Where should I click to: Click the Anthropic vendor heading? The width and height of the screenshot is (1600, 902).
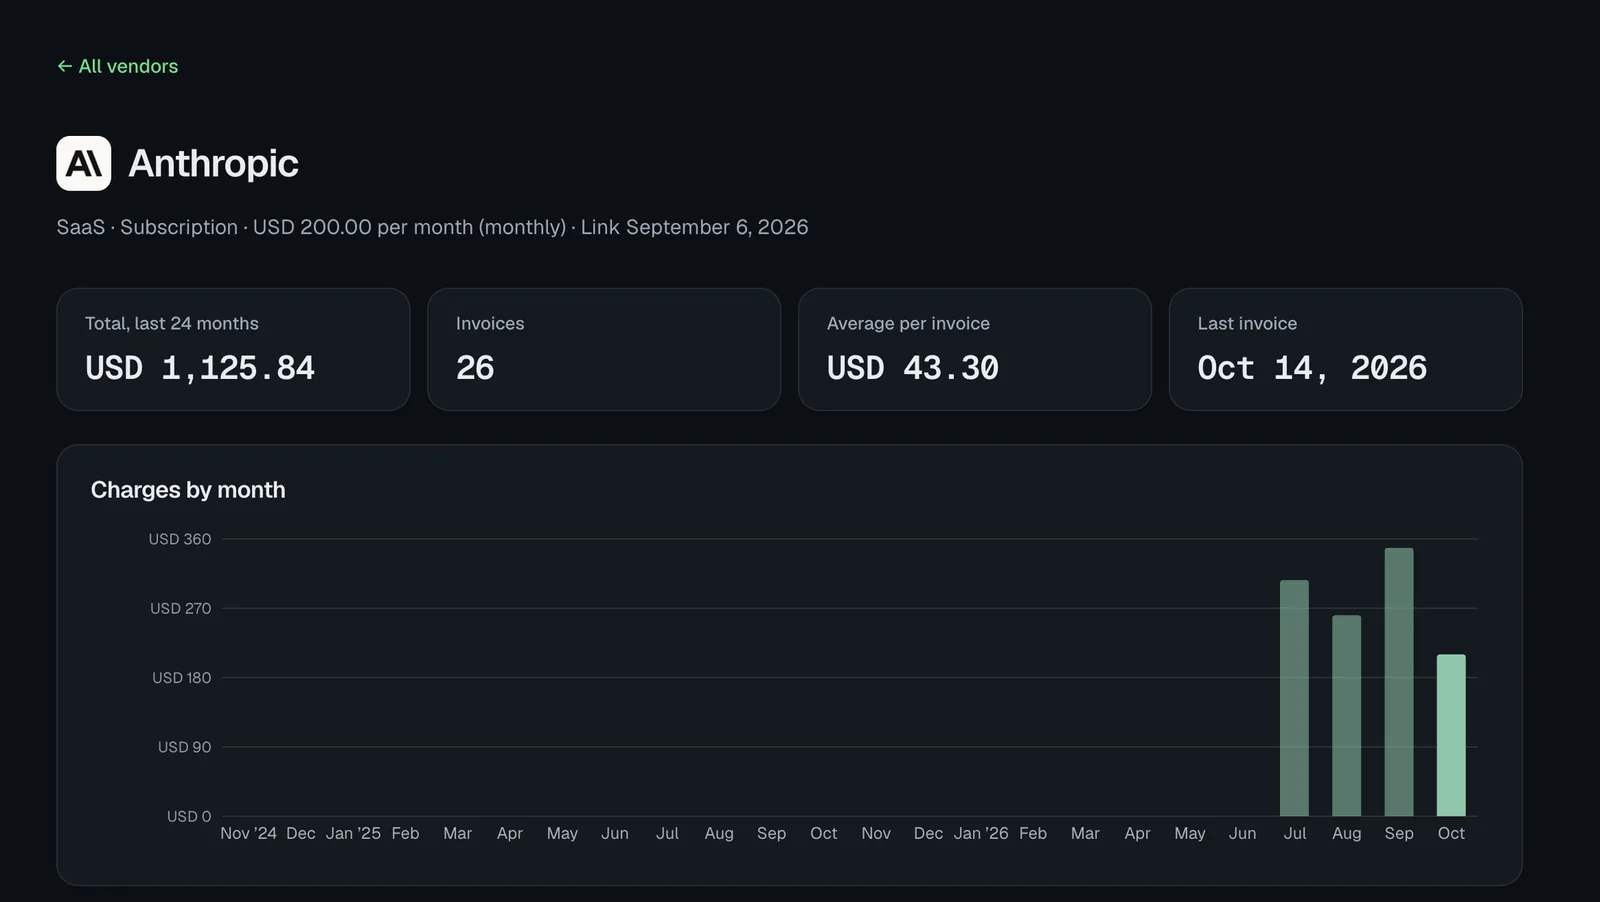[x=213, y=163]
